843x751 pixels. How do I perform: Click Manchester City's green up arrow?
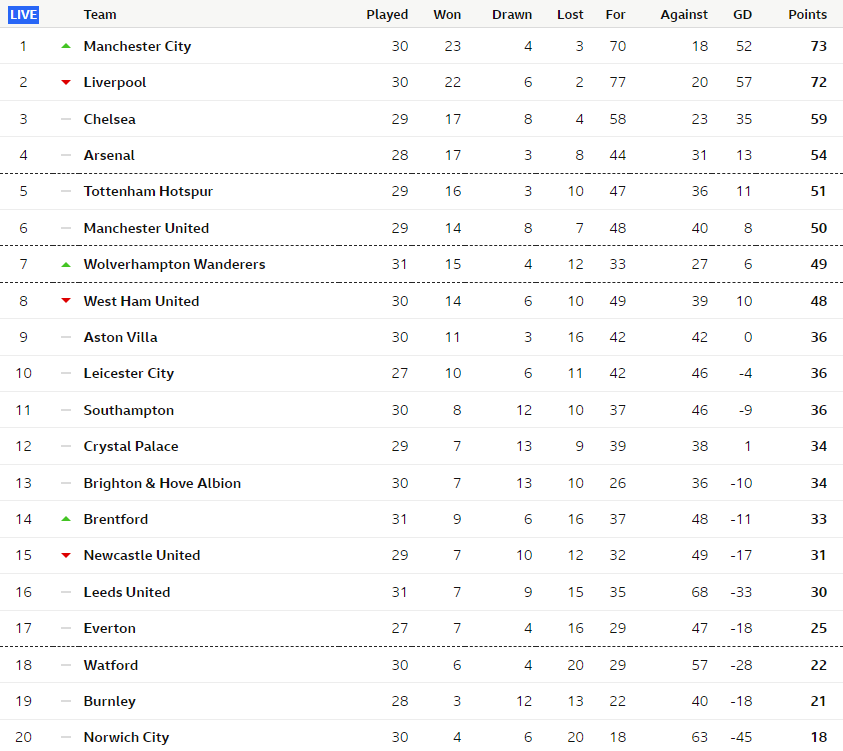(x=66, y=46)
